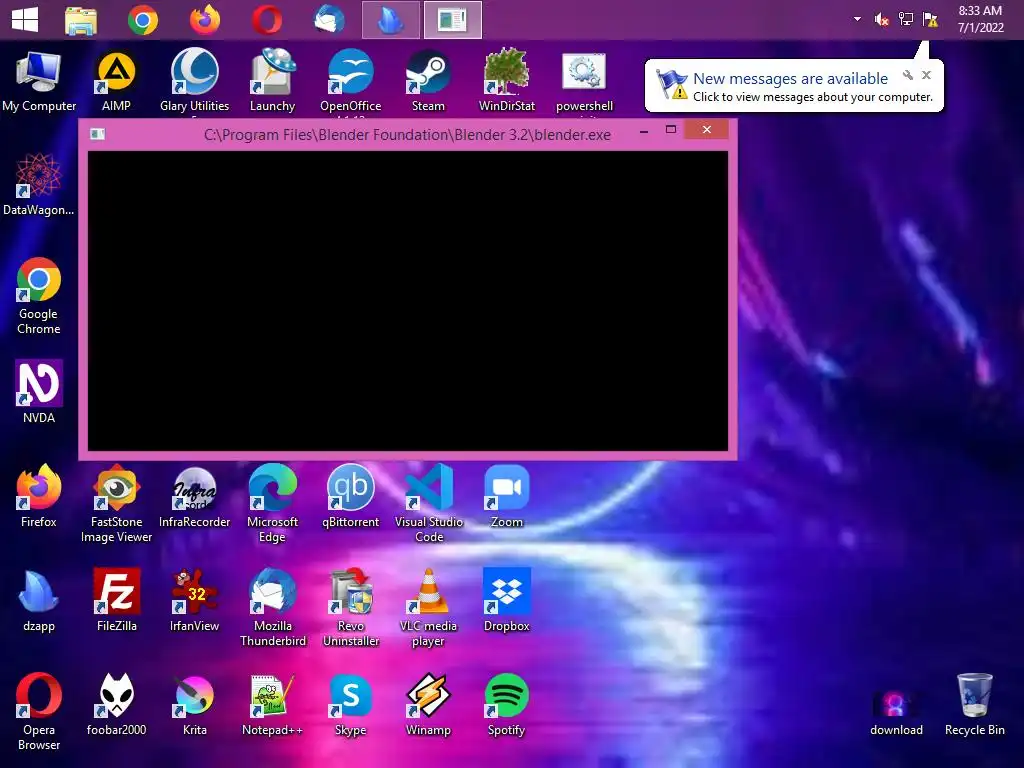Select the Mozilla Thunderbird desktop shortcut

click(272, 607)
